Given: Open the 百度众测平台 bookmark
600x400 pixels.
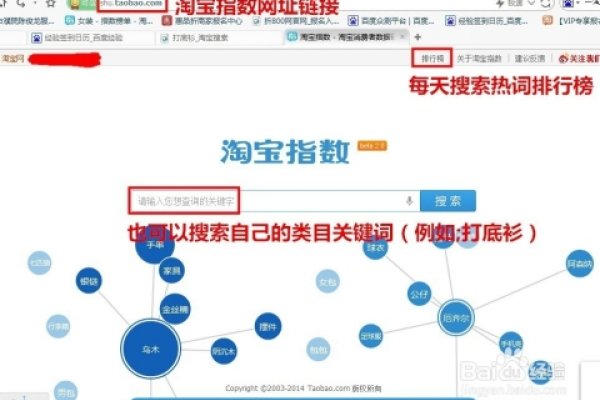Looking at the screenshot, I should pos(391,21).
